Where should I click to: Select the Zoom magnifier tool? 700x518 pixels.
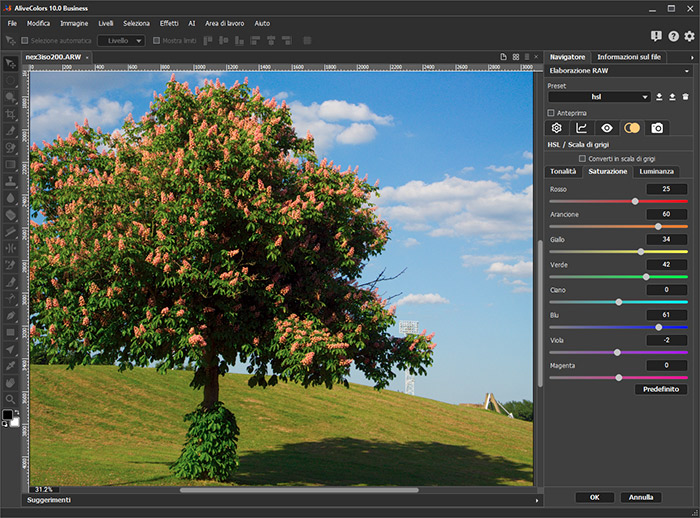coord(10,398)
